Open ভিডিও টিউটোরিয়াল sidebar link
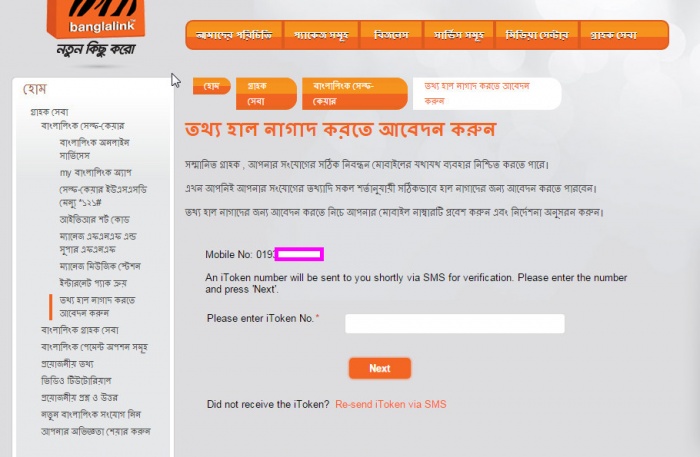Viewport: 700px width, 457px height. pos(76,381)
